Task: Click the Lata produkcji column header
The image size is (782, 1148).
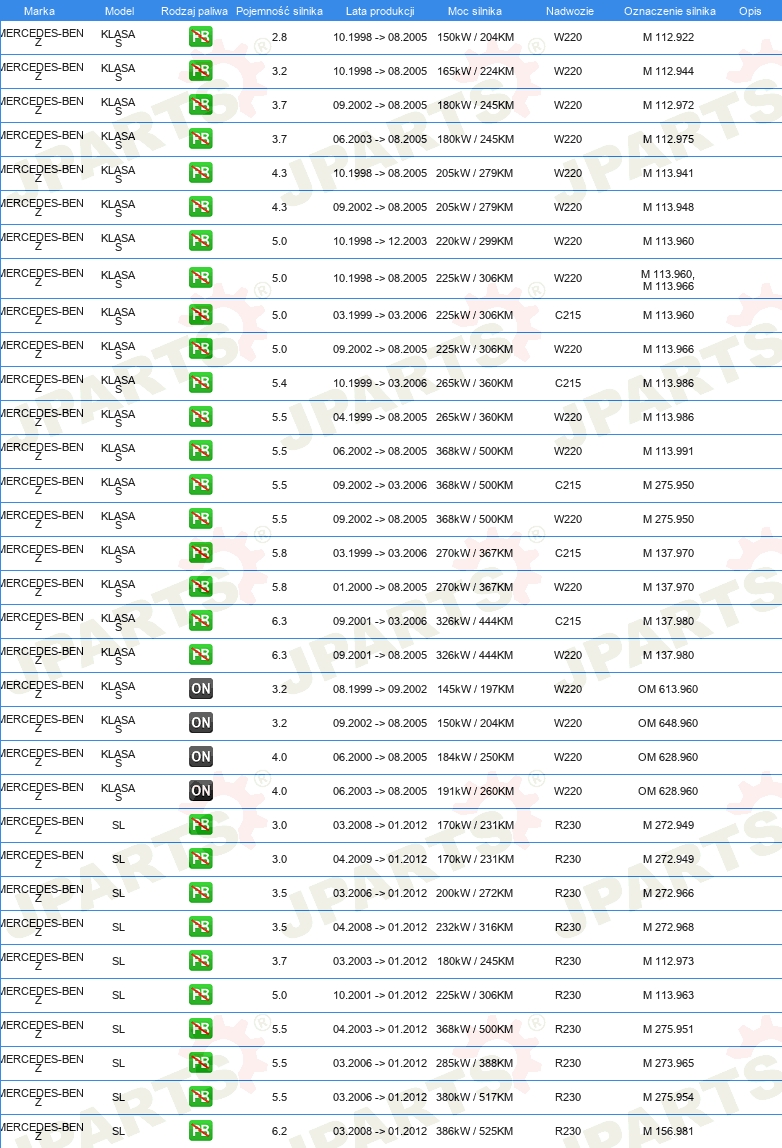Action: click(380, 11)
